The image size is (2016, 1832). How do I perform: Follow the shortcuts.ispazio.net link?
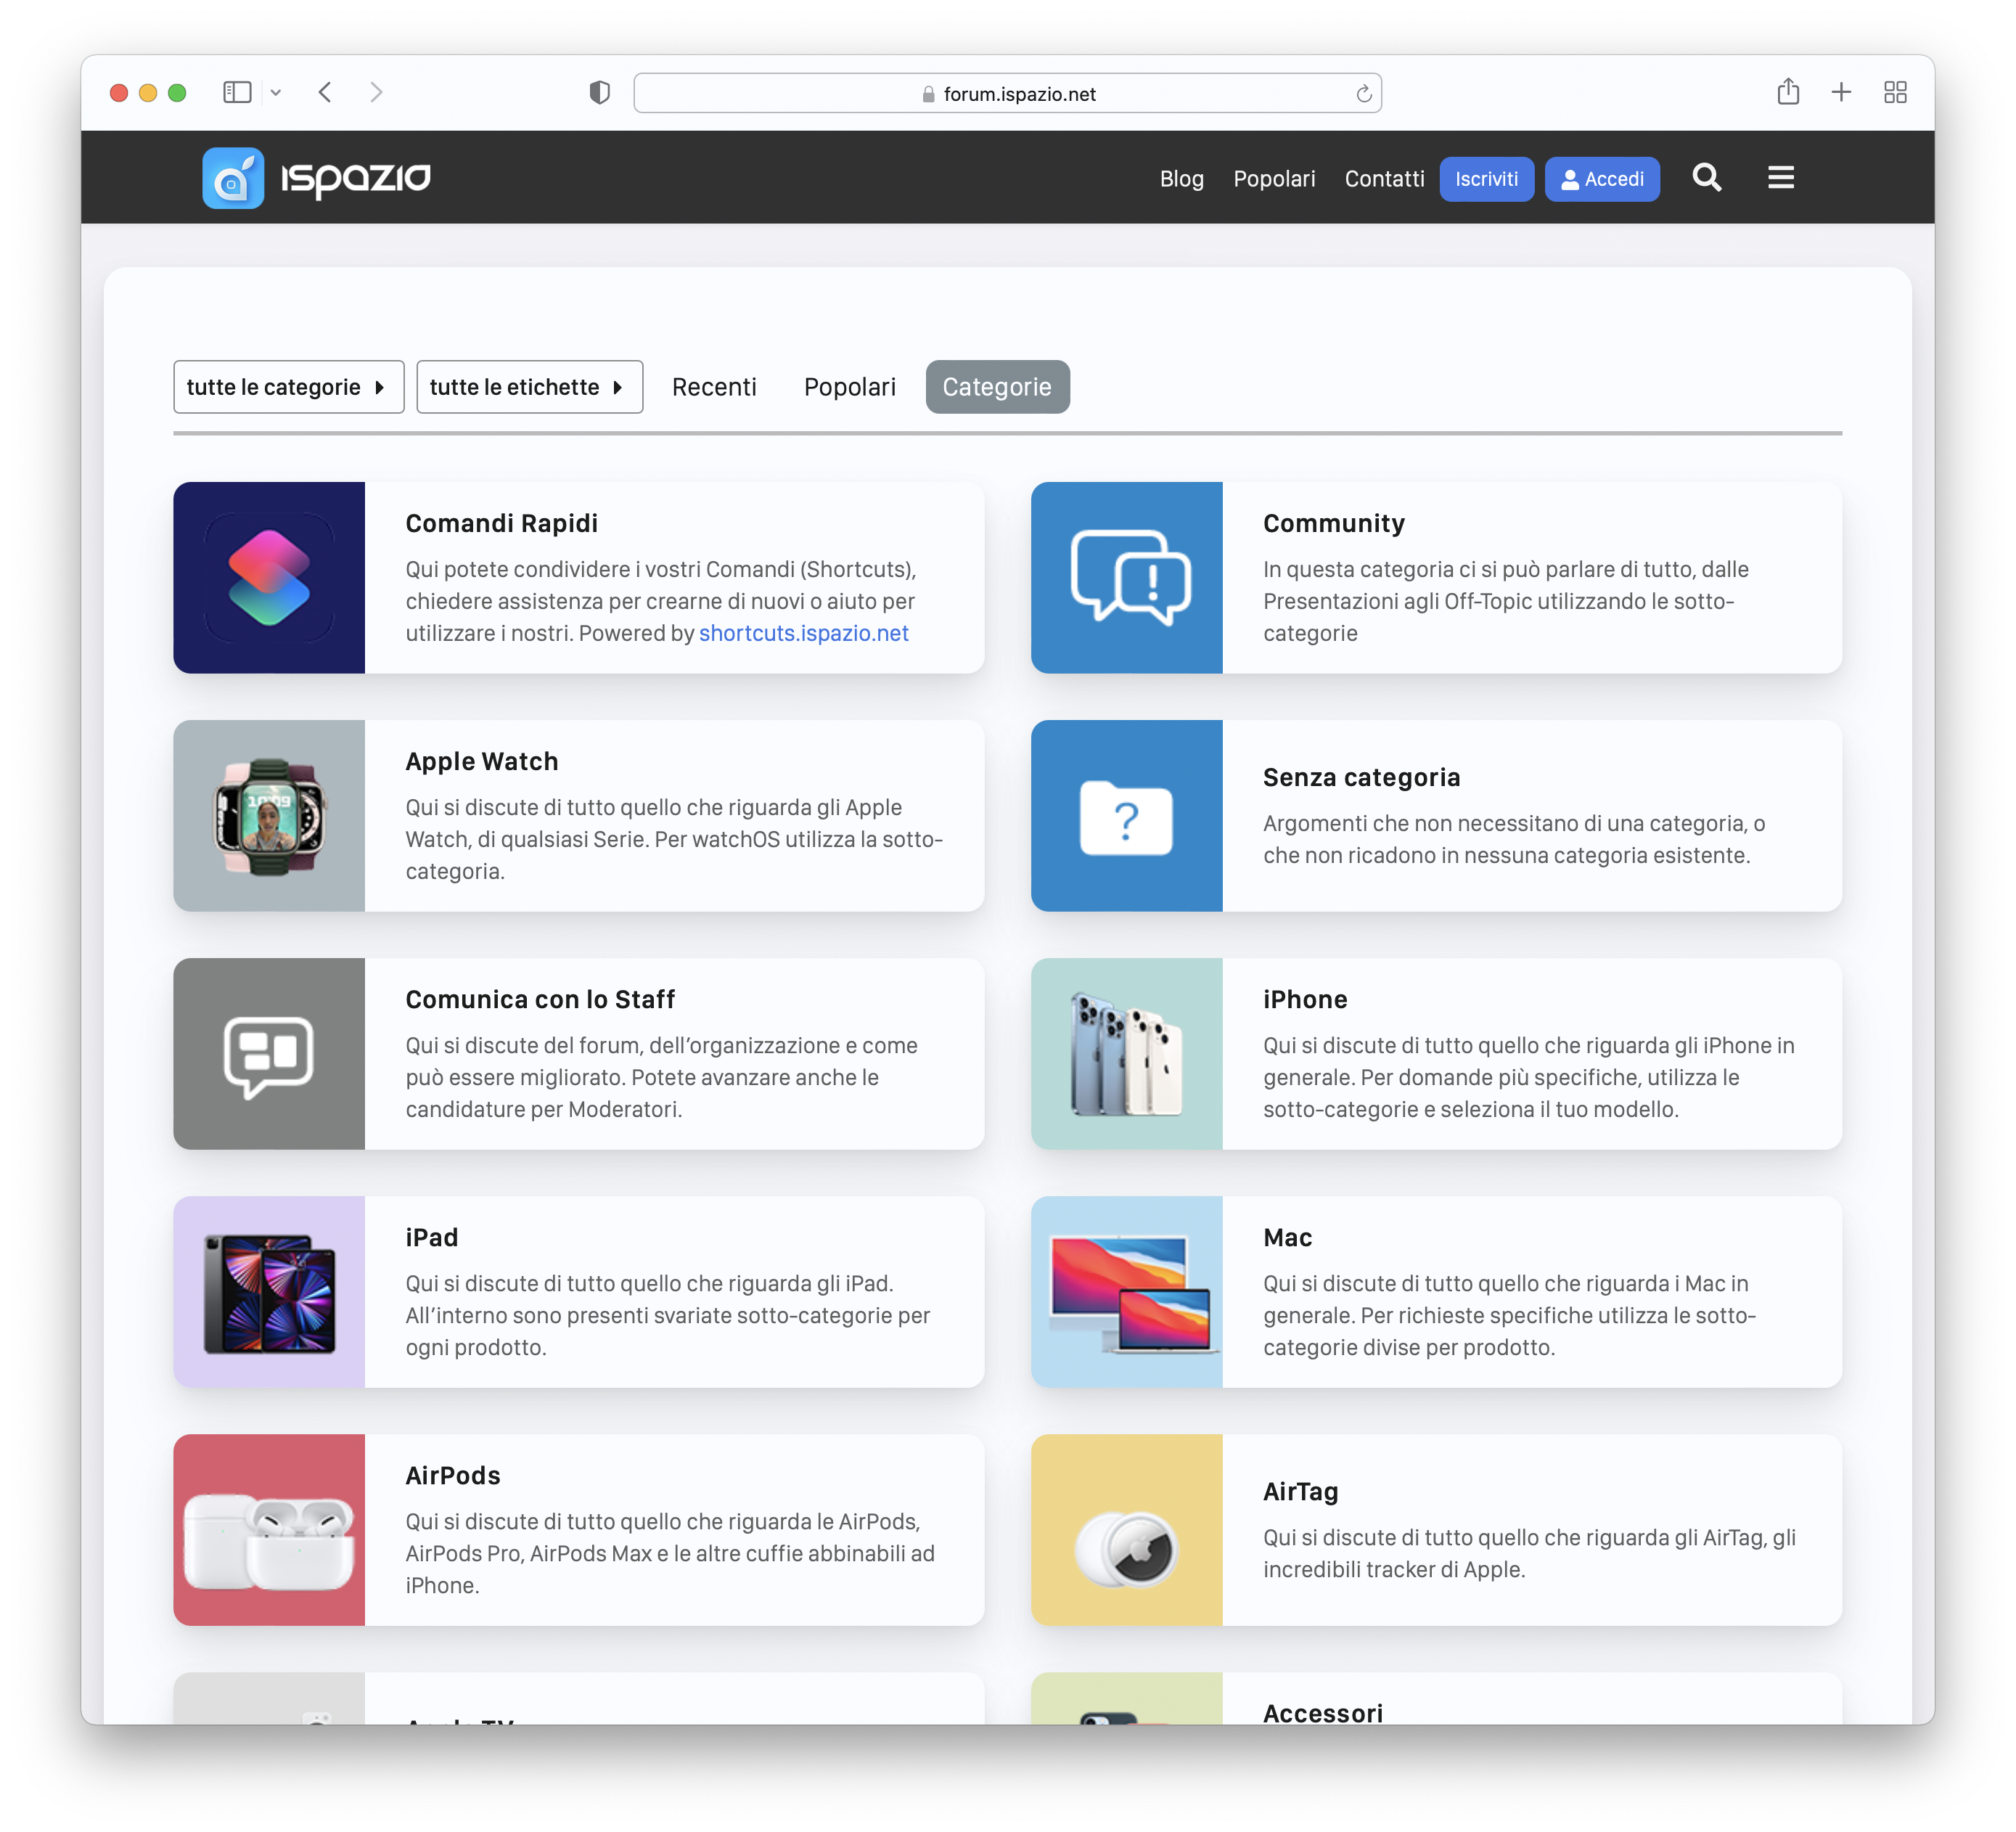click(803, 633)
